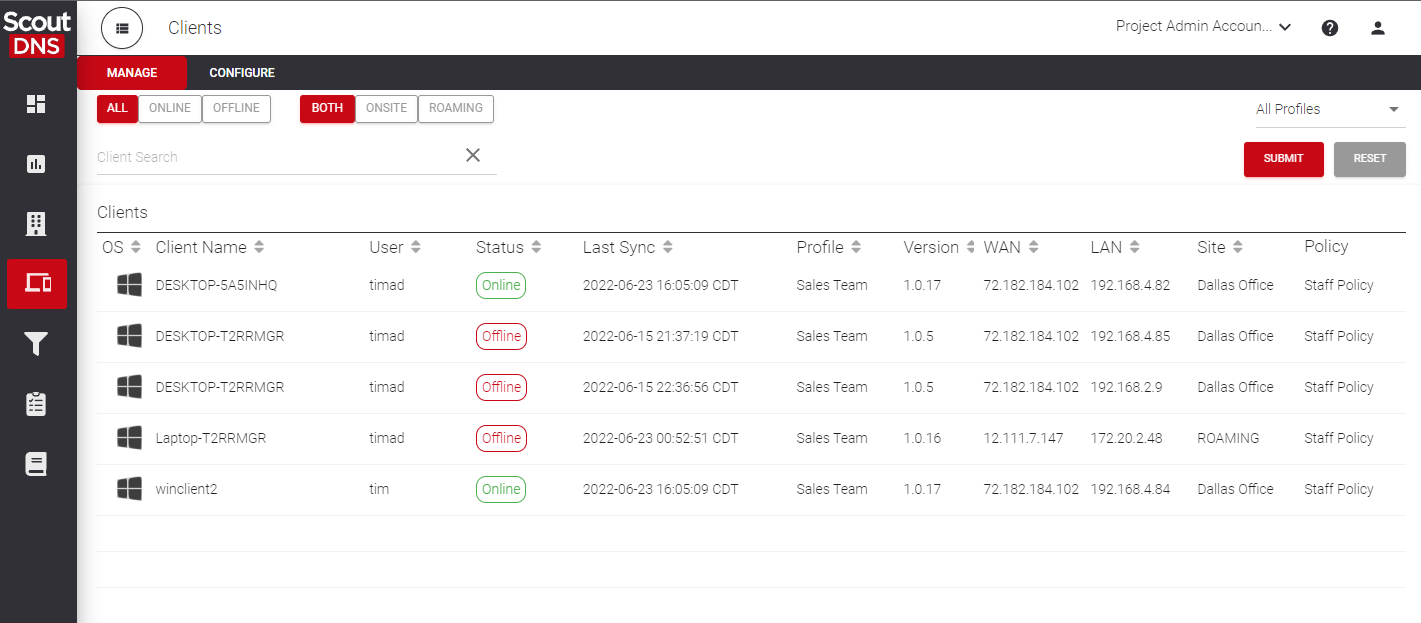Open the building Sites sidebar icon
This screenshot has height=623, width=1421.
tap(36, 224)
